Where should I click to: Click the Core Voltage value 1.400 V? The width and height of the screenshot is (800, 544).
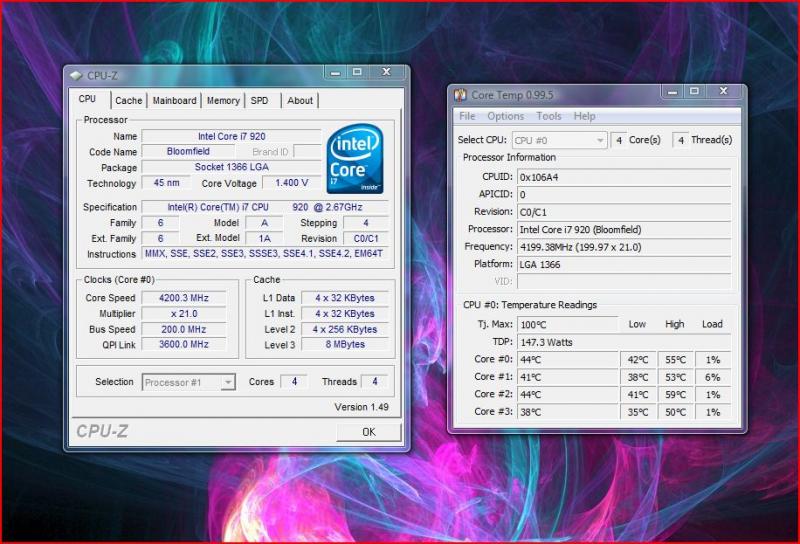(x=292, y=183)
